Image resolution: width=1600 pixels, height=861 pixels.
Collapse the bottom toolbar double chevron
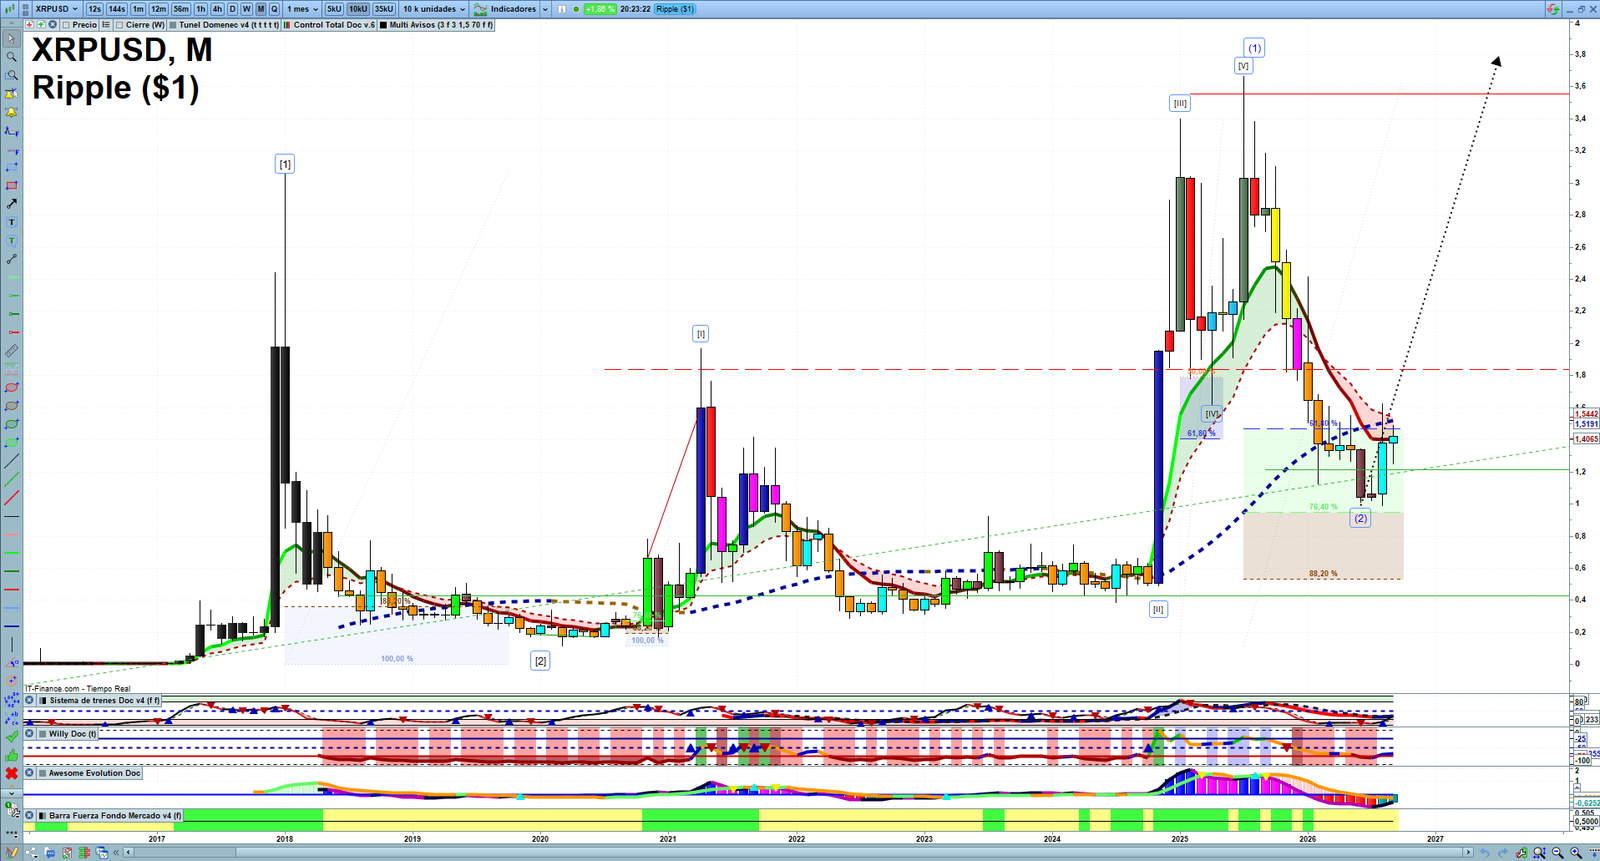116,852
